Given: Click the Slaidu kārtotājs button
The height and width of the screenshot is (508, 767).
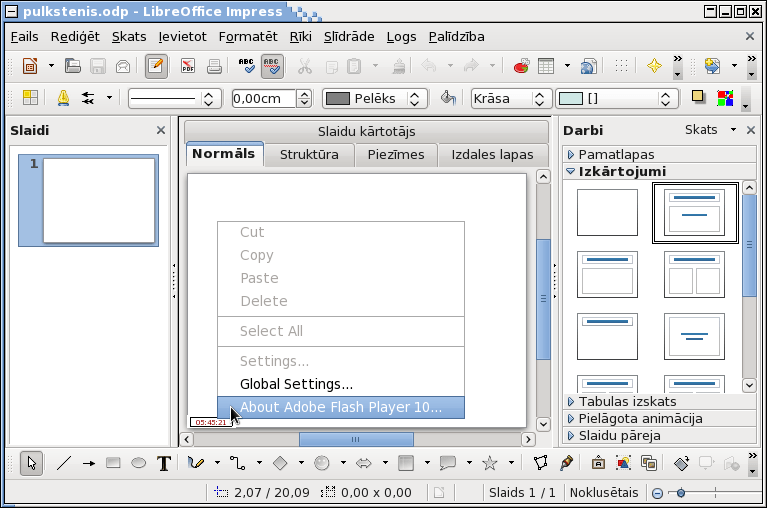Looking at the screenshot, I should click(x=366, y=132).
